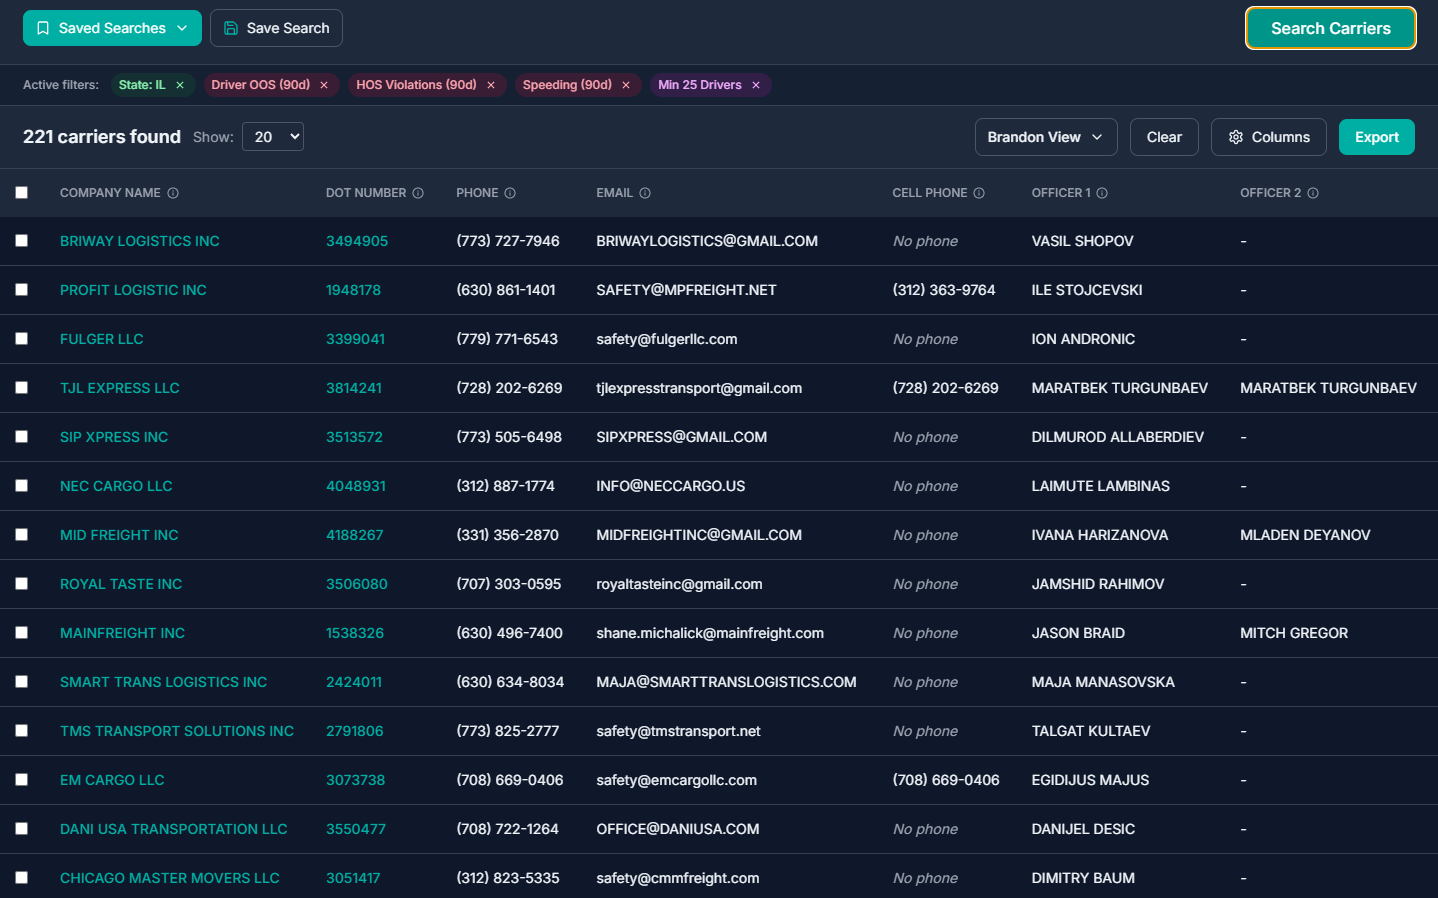Click the DOT NUMBER info icon

click(418, 192)
